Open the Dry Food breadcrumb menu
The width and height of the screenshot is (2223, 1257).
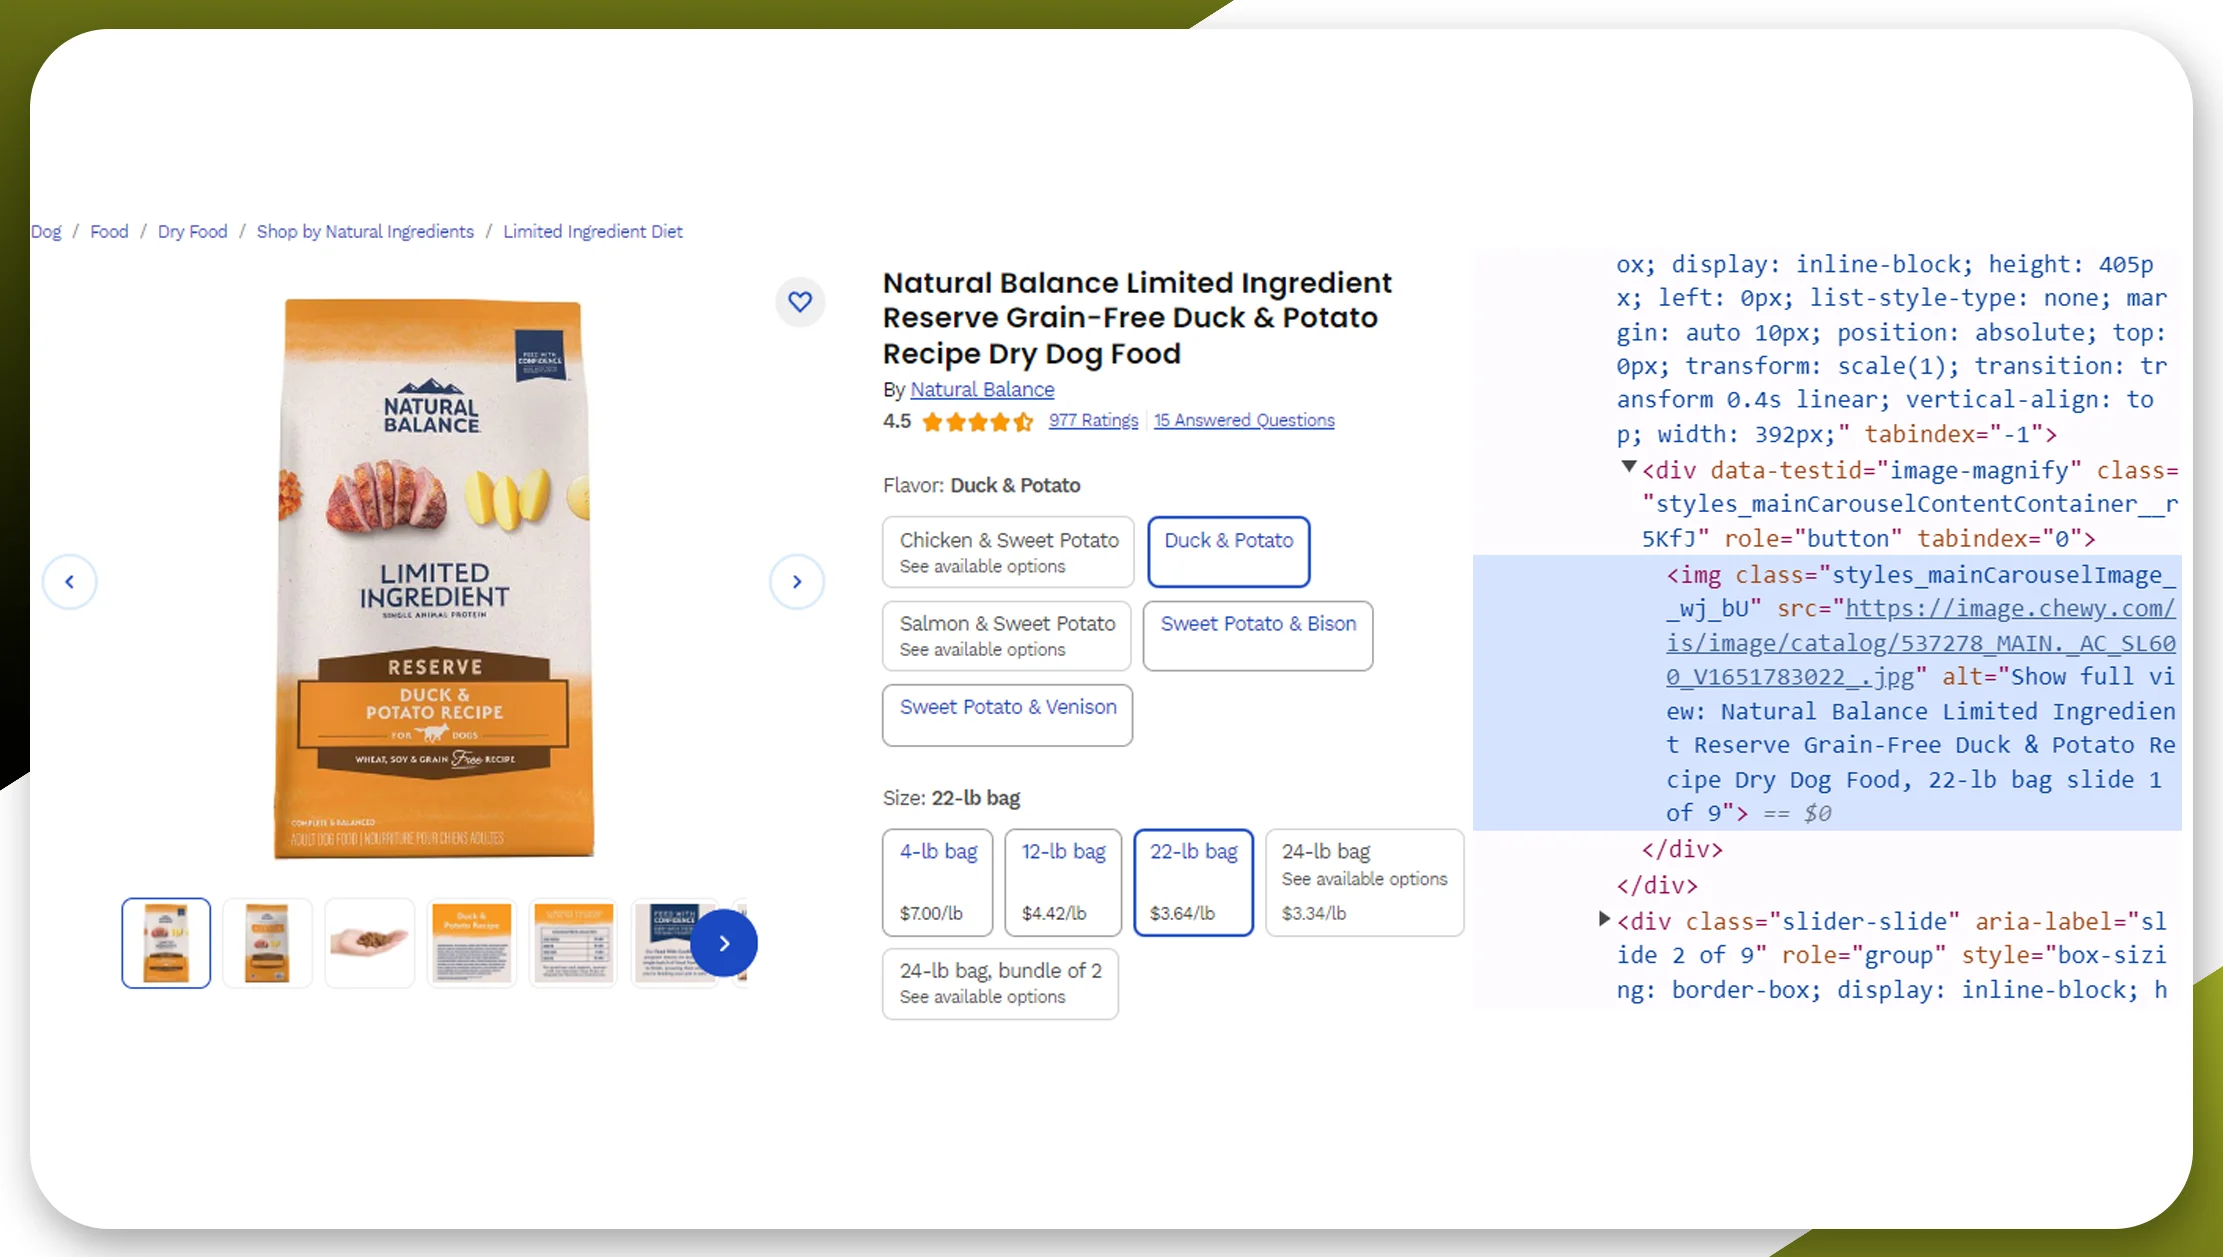click(x=191, y=231)
